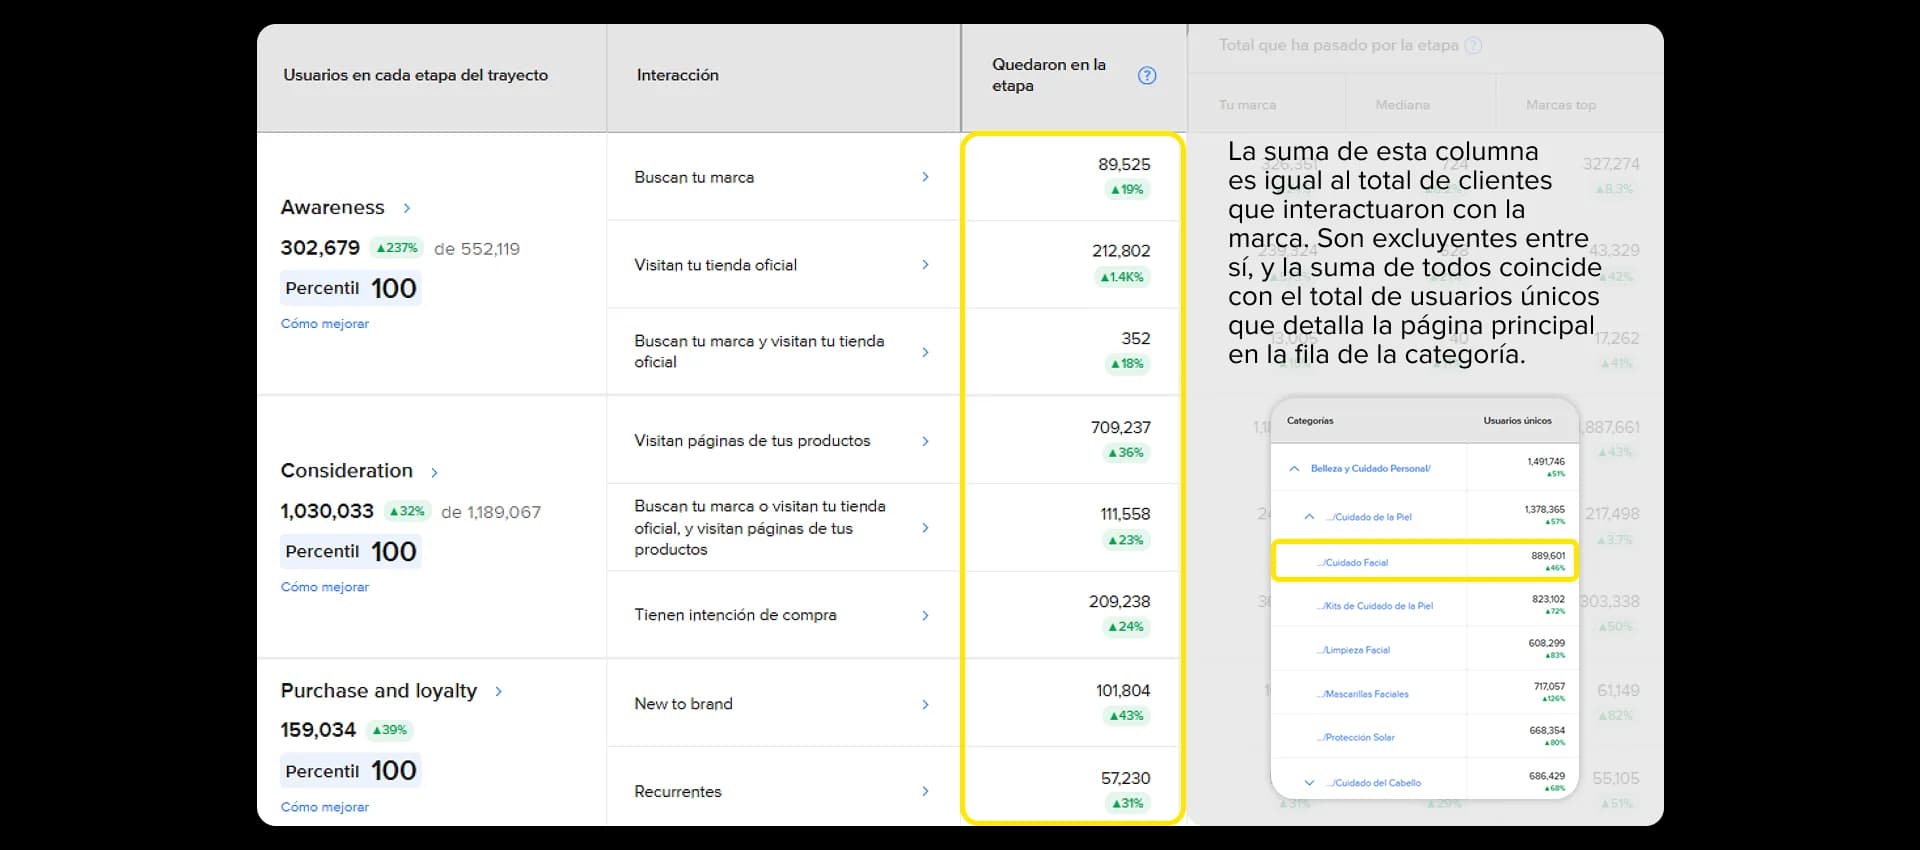Click the Usuarios únicos column header

coord(1517,421)
